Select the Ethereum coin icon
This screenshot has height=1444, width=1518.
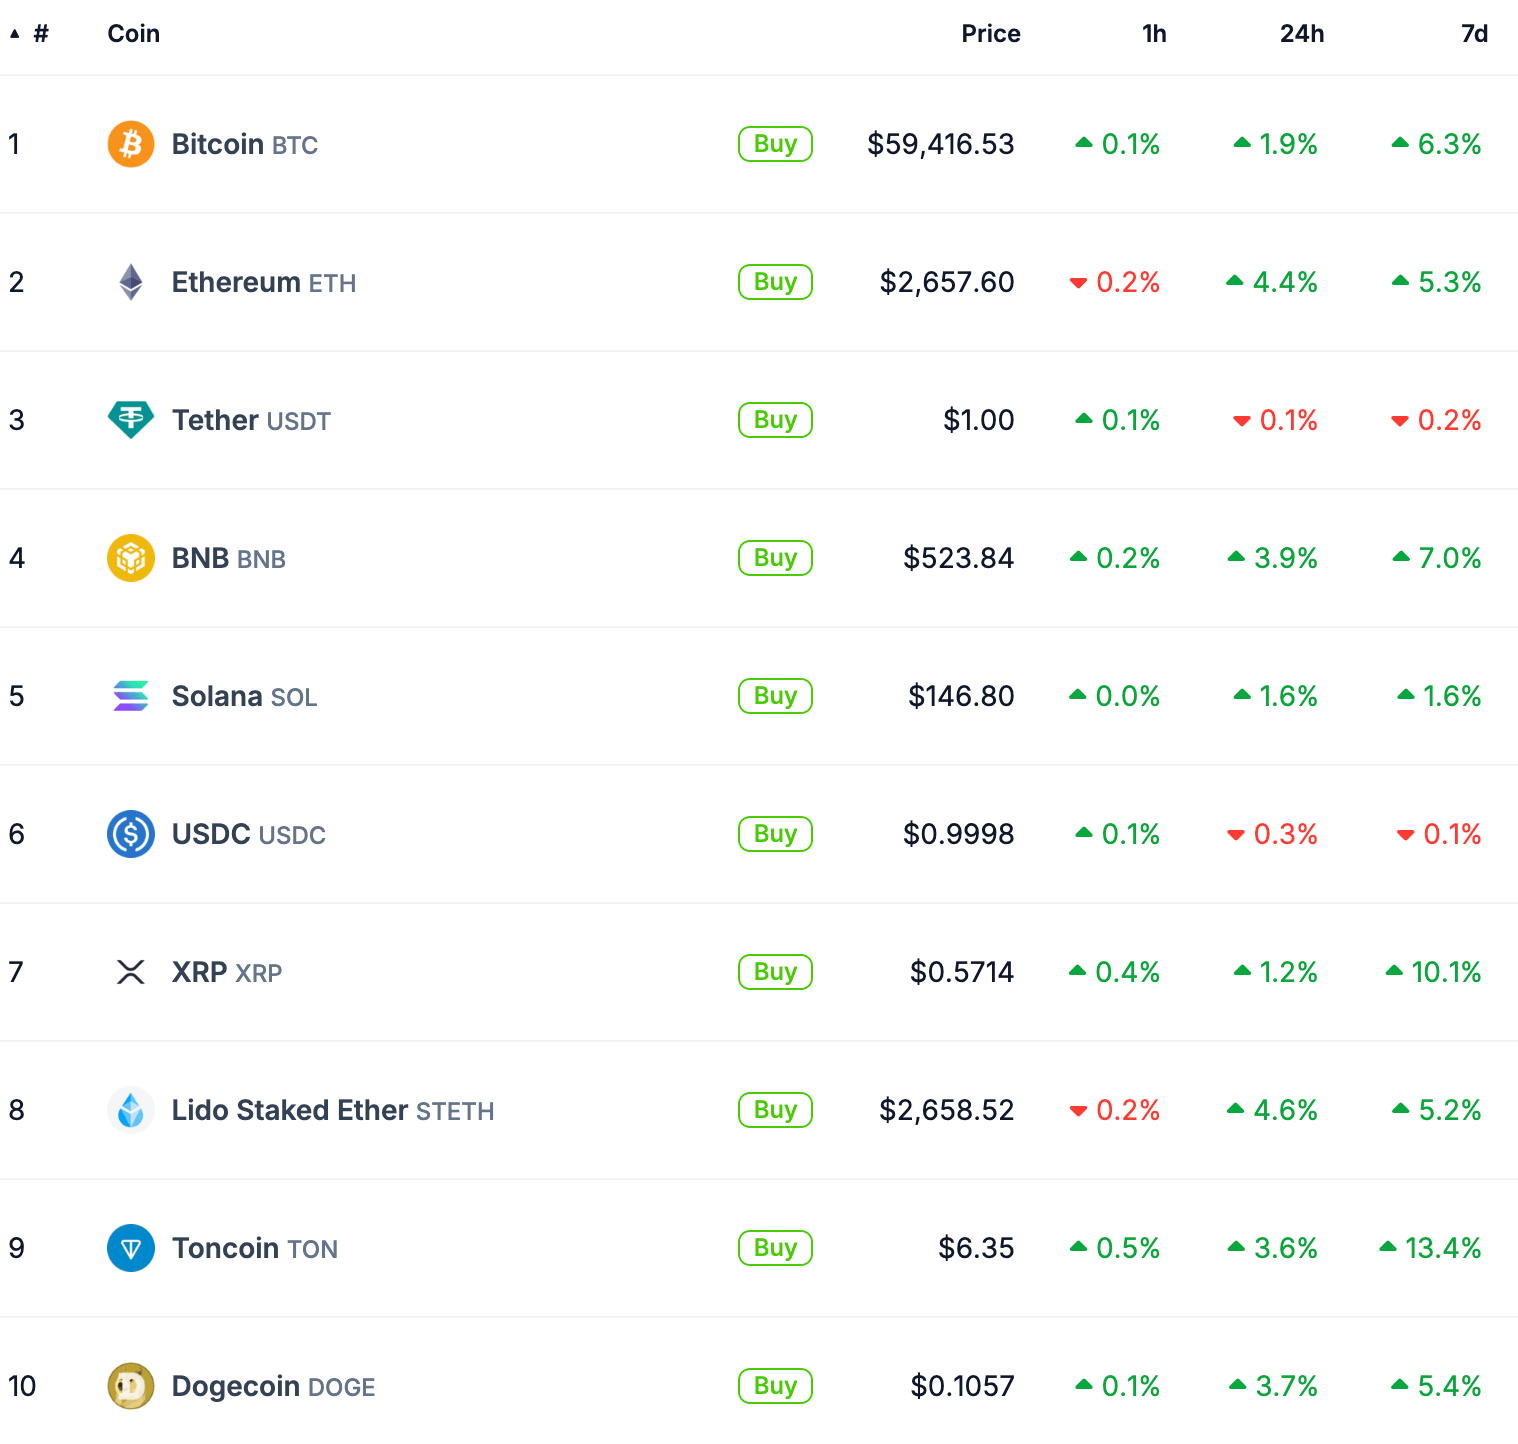(x=130, y=281)
